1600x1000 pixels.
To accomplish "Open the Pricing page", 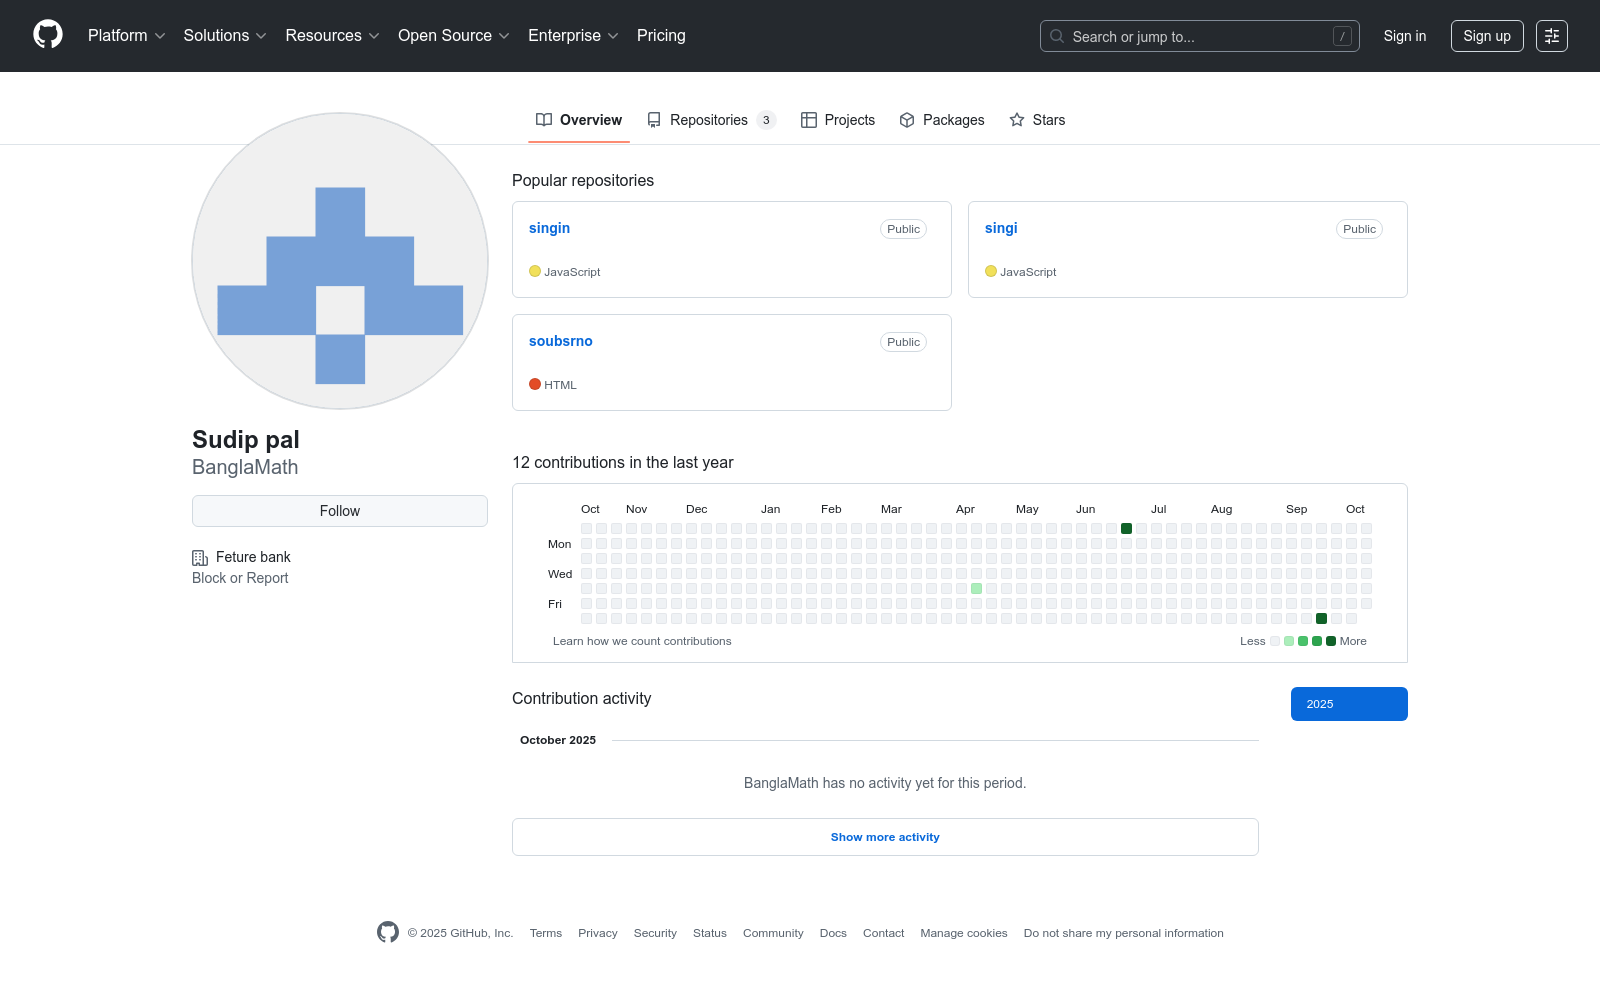I will point(661,36).
